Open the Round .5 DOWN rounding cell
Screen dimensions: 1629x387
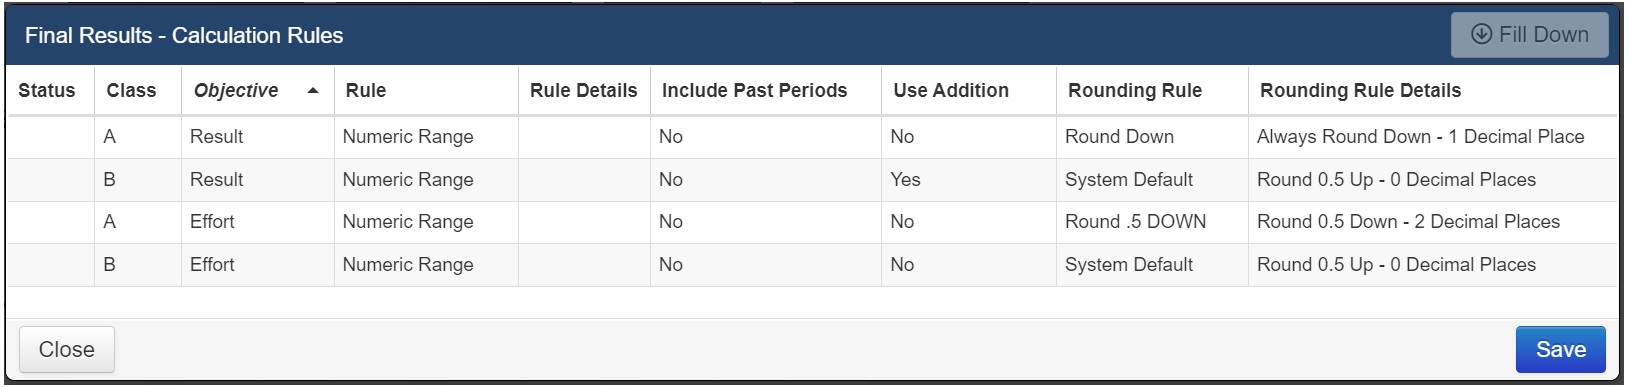pos(1152,222)
